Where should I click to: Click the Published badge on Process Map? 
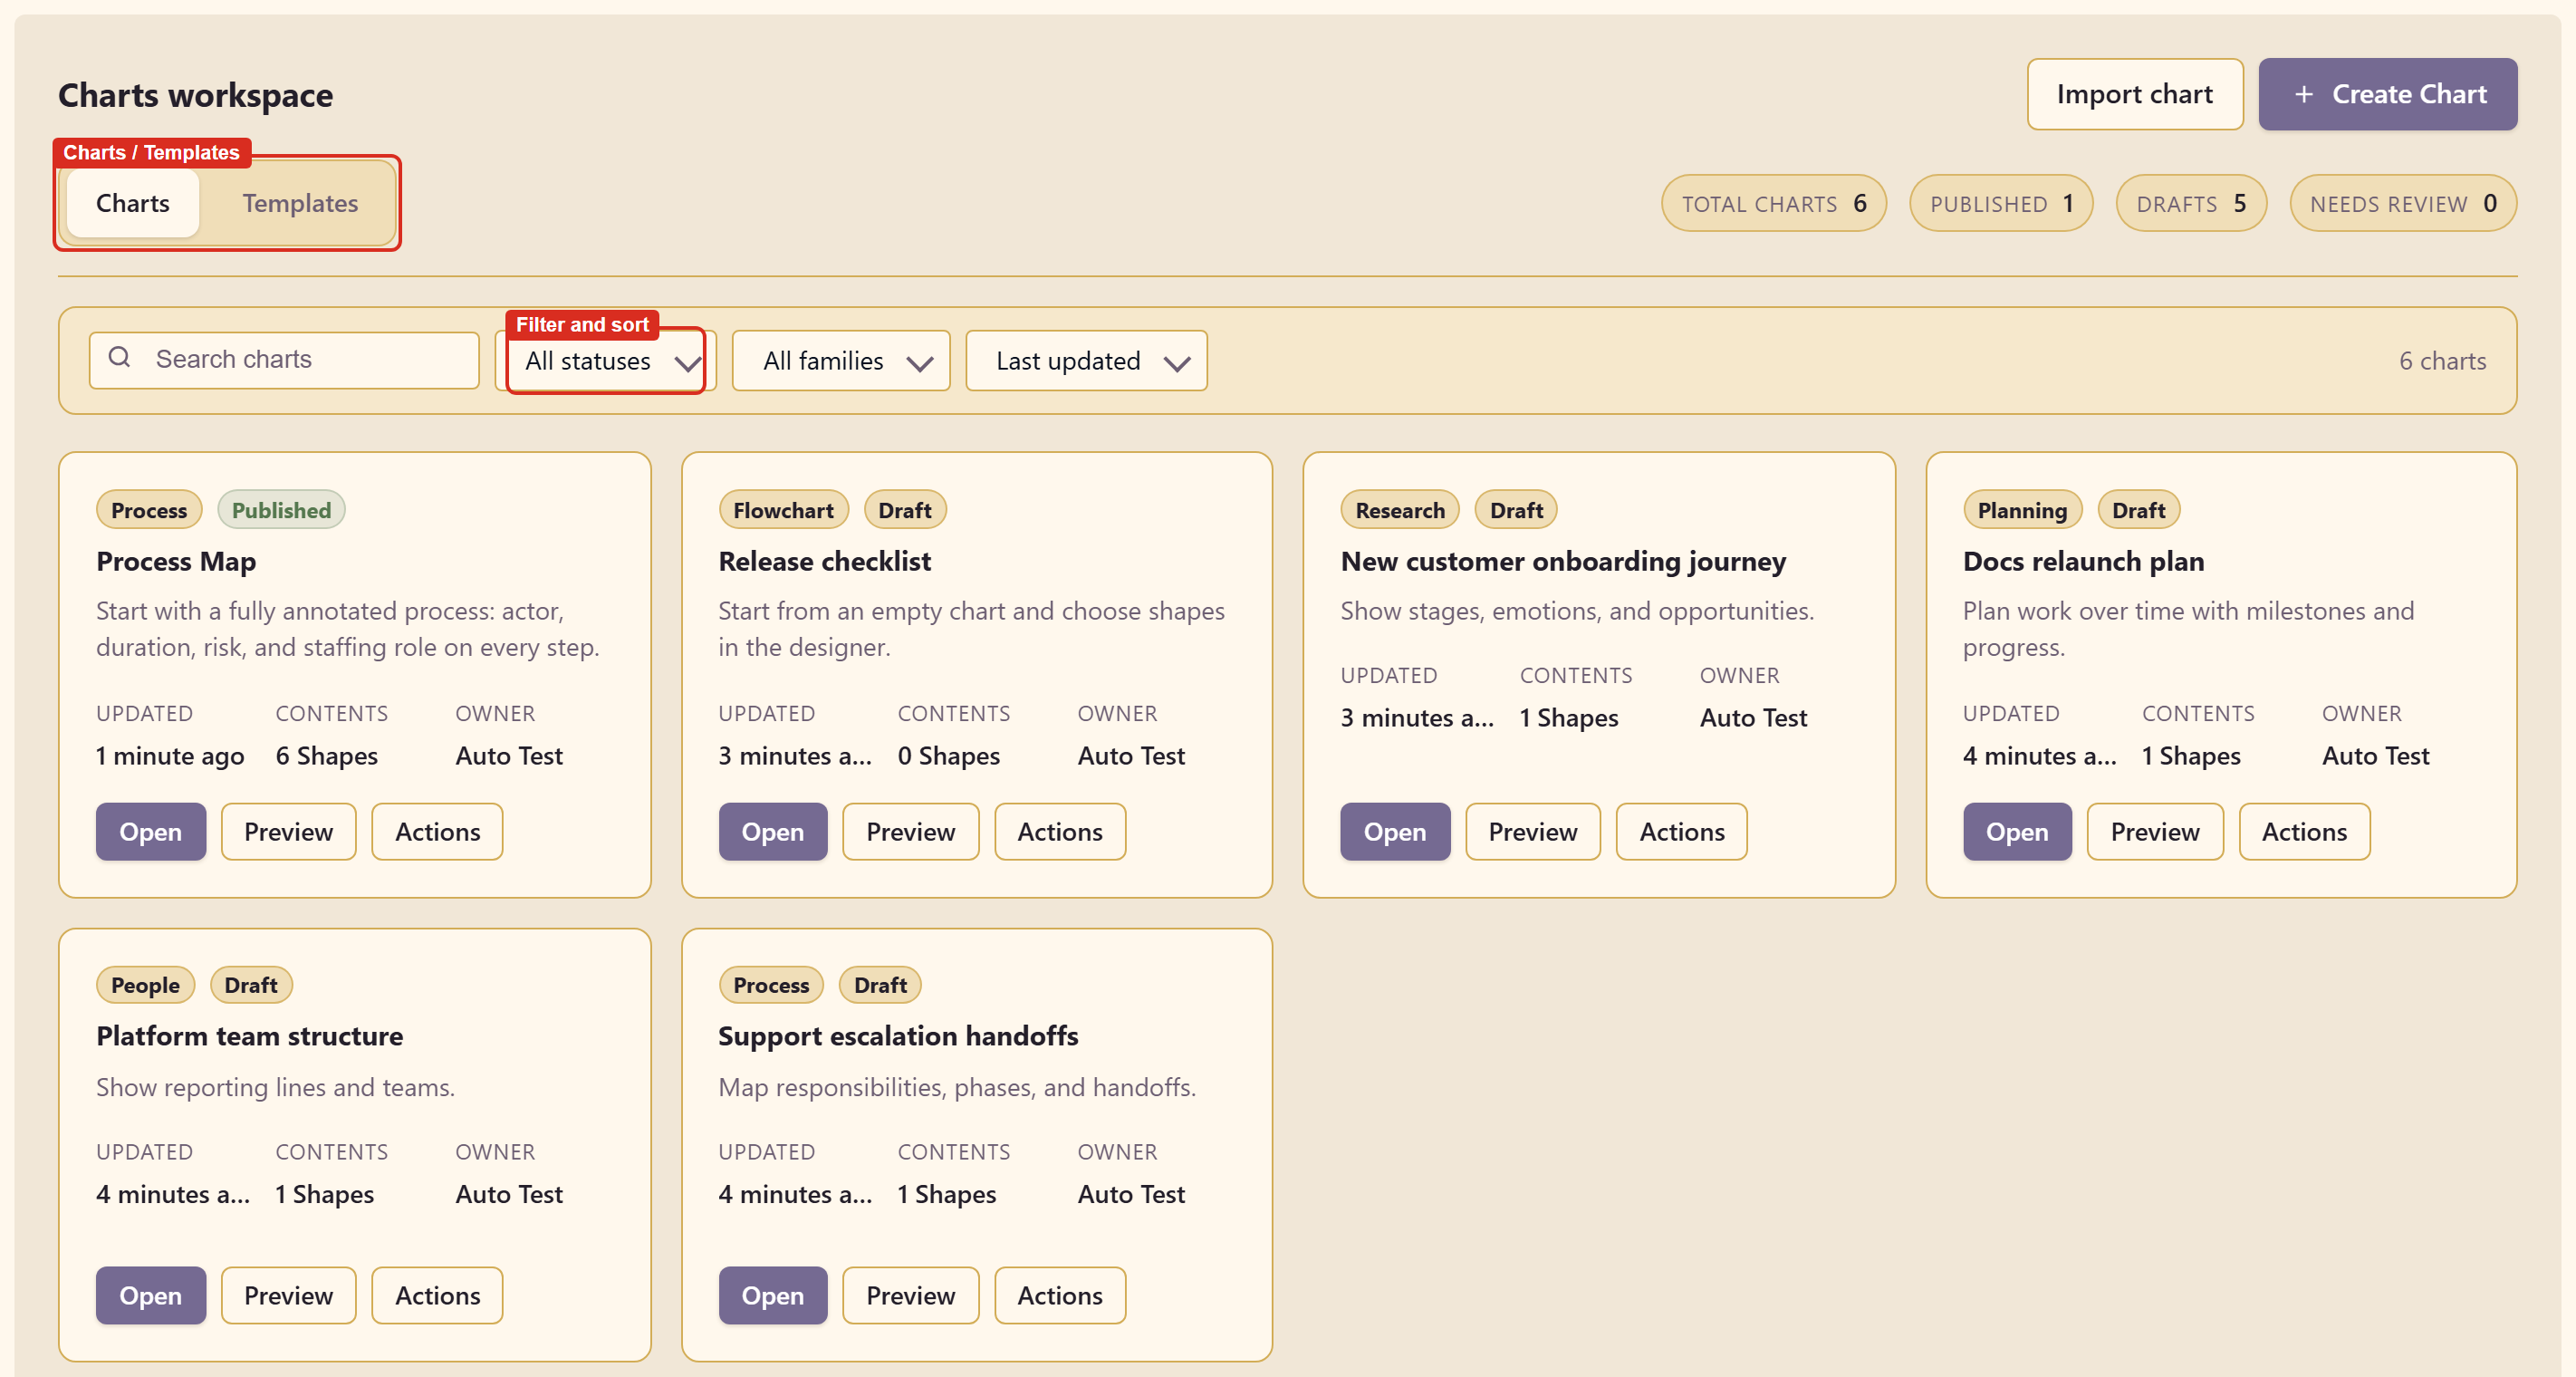pos(281,510)
